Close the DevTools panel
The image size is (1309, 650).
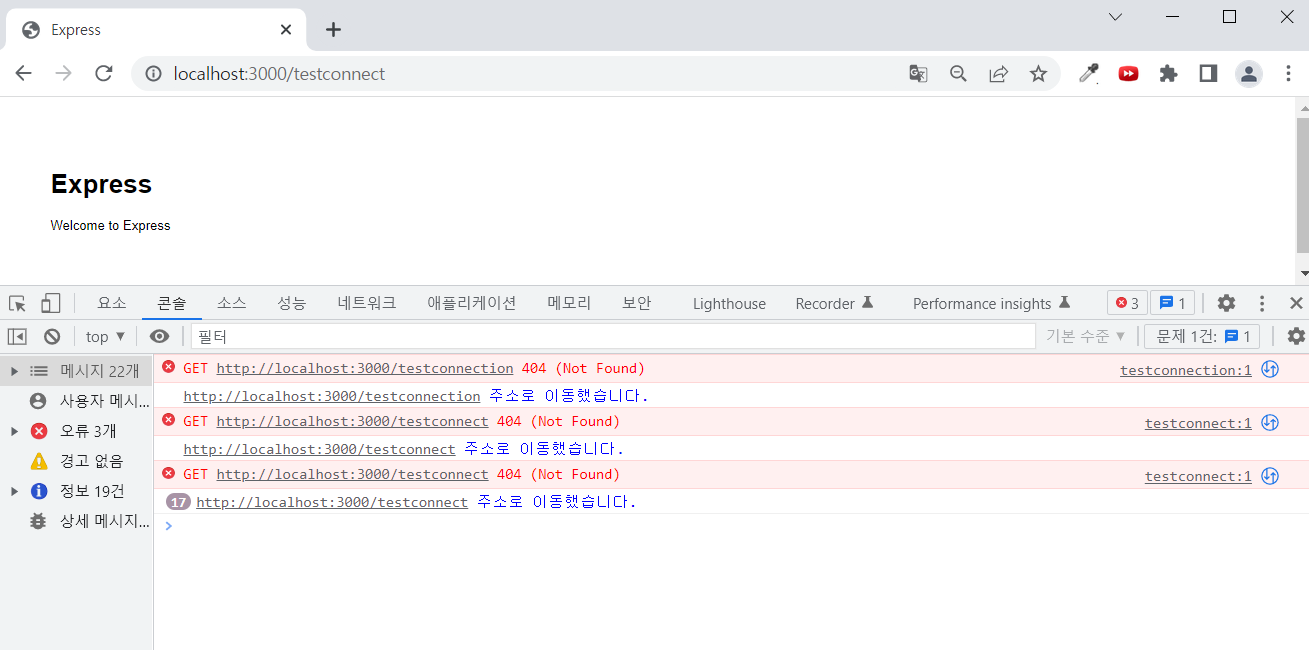(x=1296, y=303)
